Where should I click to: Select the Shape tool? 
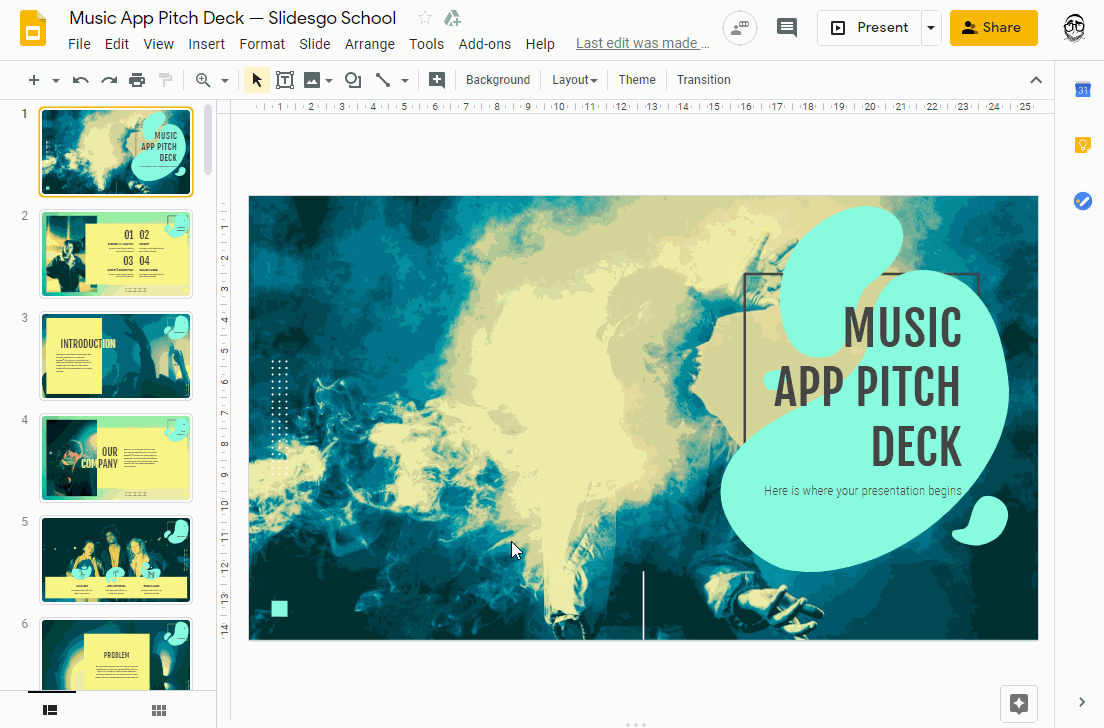click(352, 79)
